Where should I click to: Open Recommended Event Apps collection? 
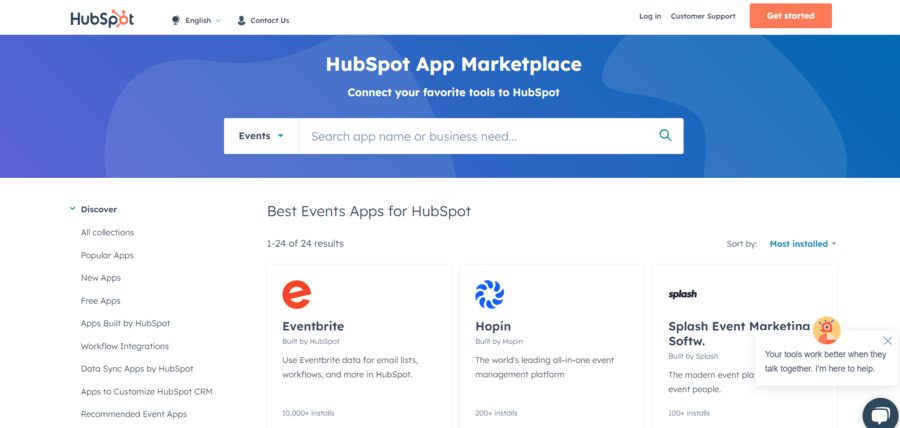point(134,414)
